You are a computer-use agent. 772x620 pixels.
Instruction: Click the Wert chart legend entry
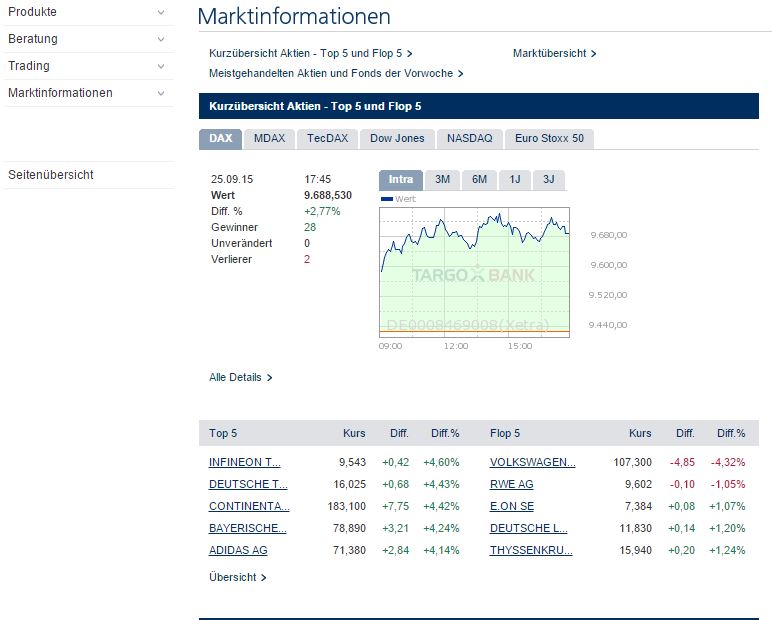coord(398,199)
